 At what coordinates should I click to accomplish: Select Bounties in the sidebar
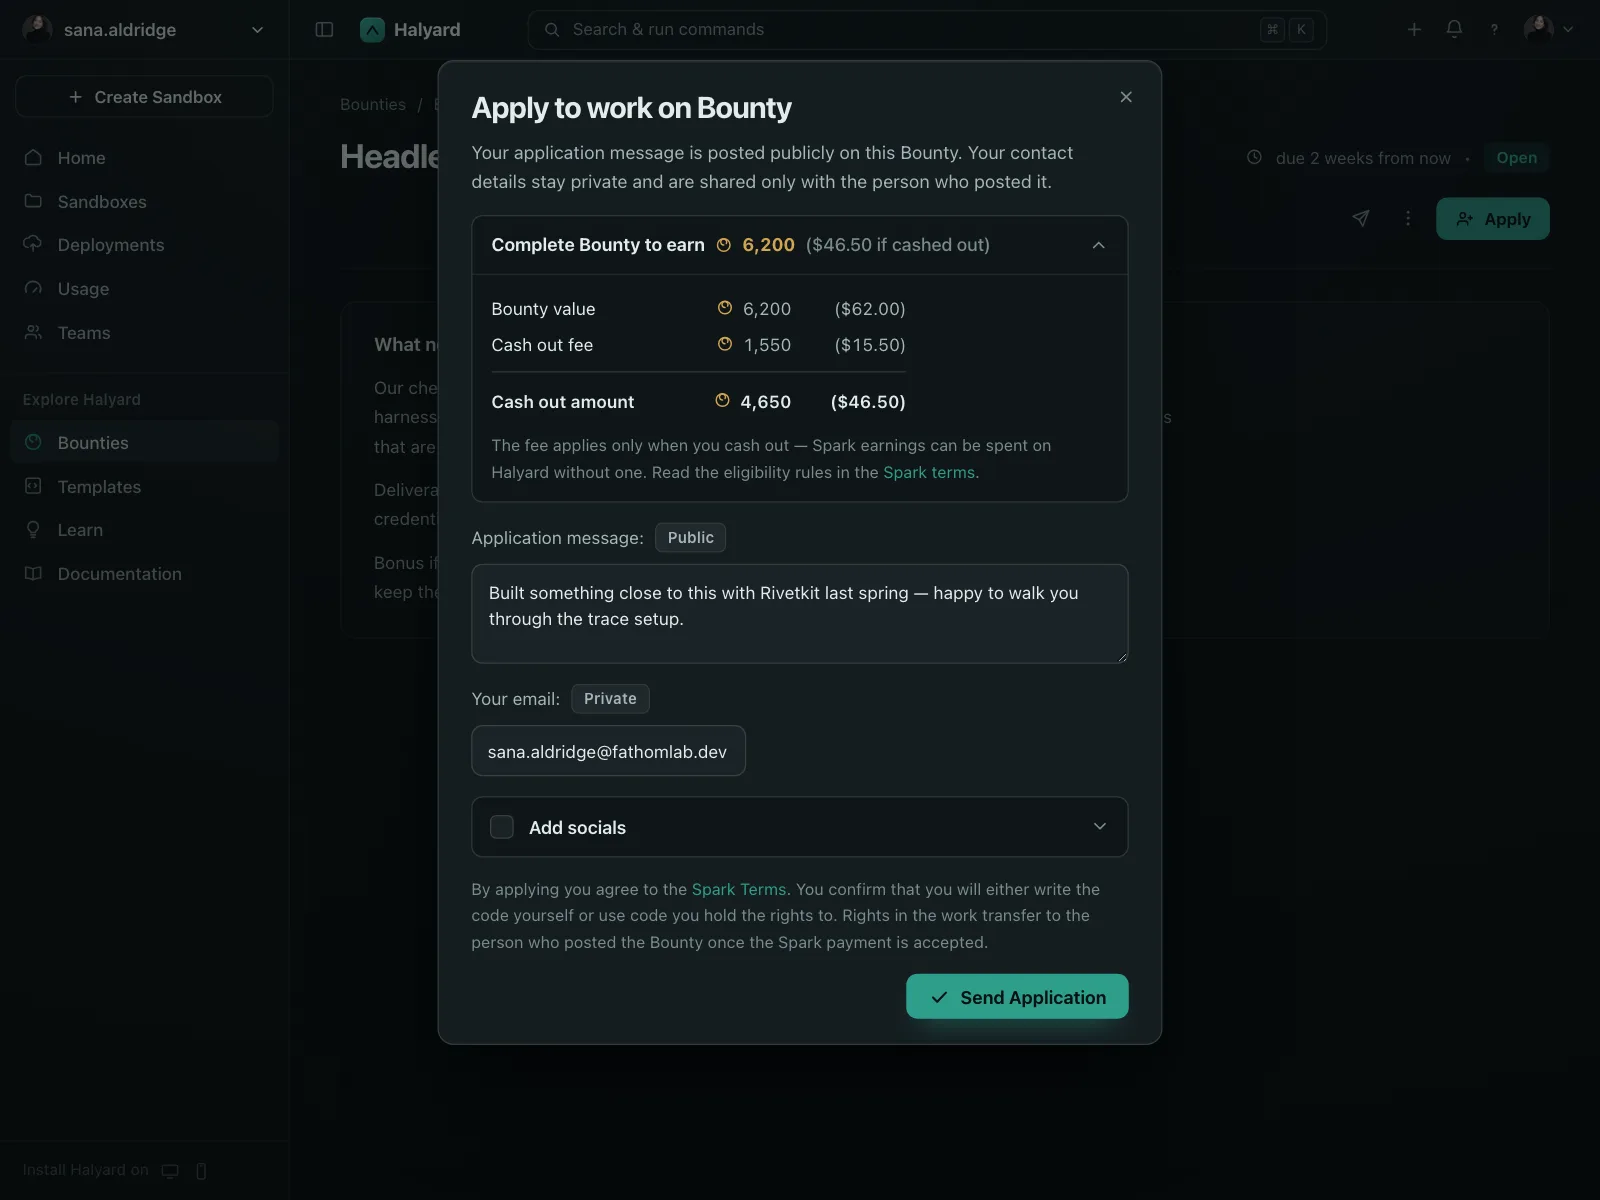point(144,442)
